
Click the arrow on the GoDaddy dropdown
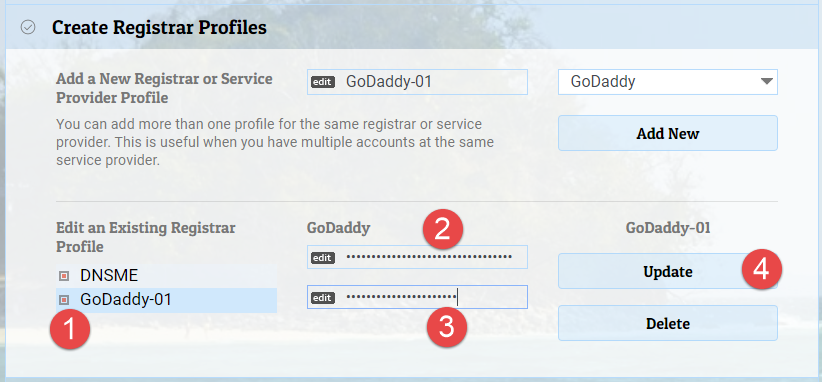point(766,82)
